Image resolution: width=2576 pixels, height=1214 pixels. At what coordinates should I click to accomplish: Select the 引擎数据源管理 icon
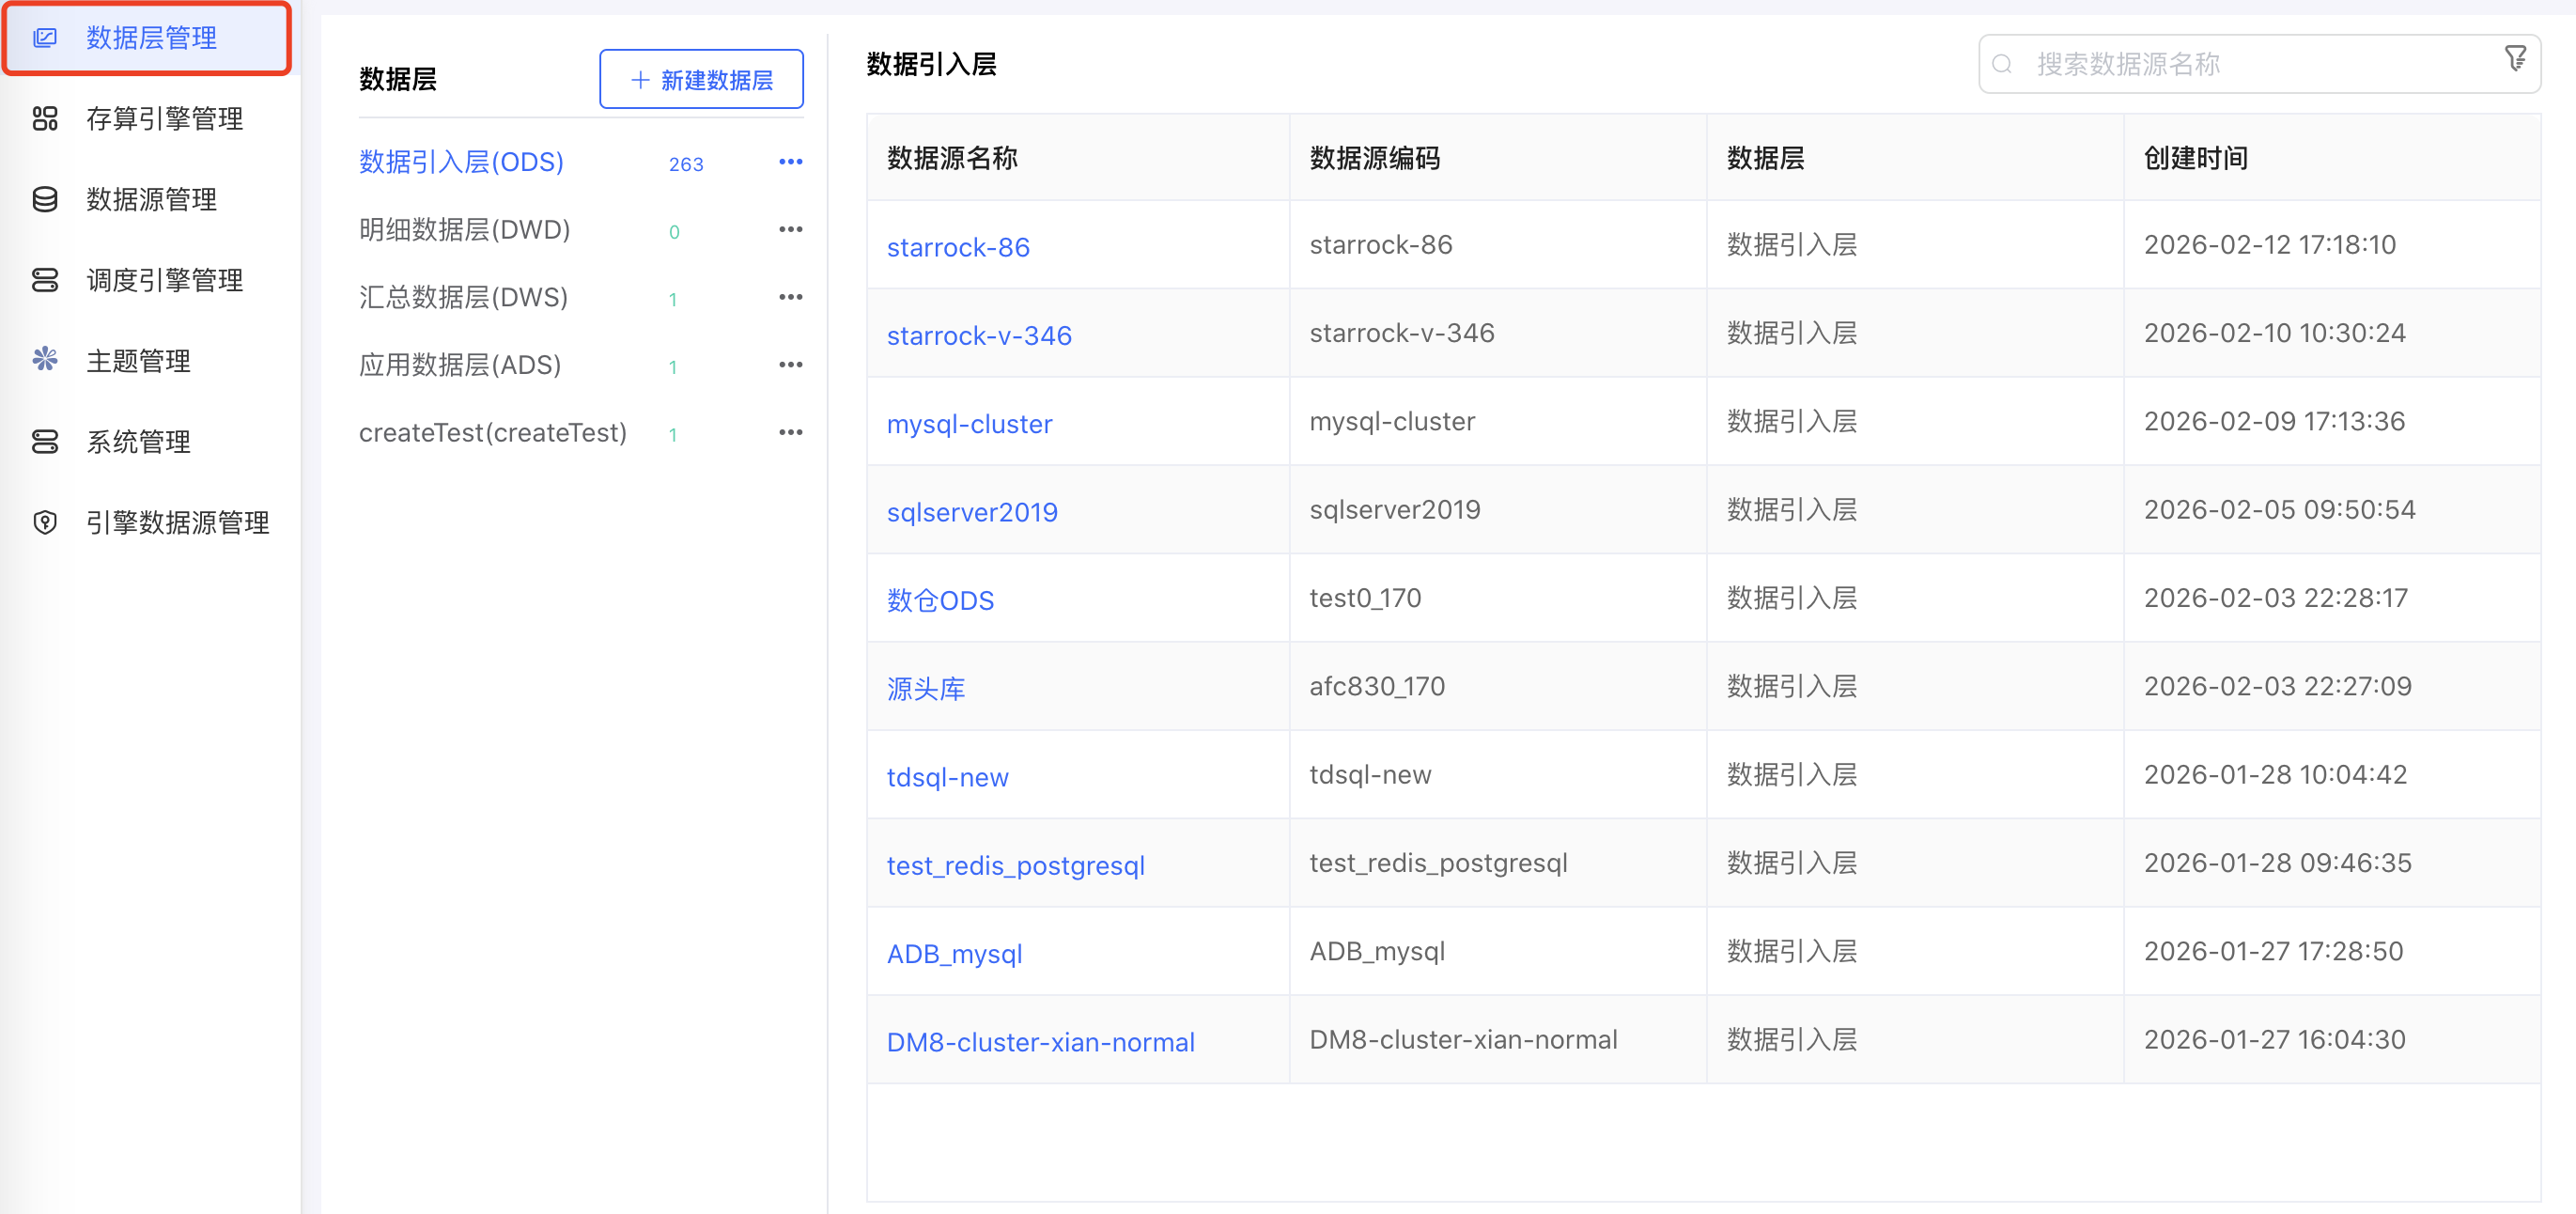46,521
